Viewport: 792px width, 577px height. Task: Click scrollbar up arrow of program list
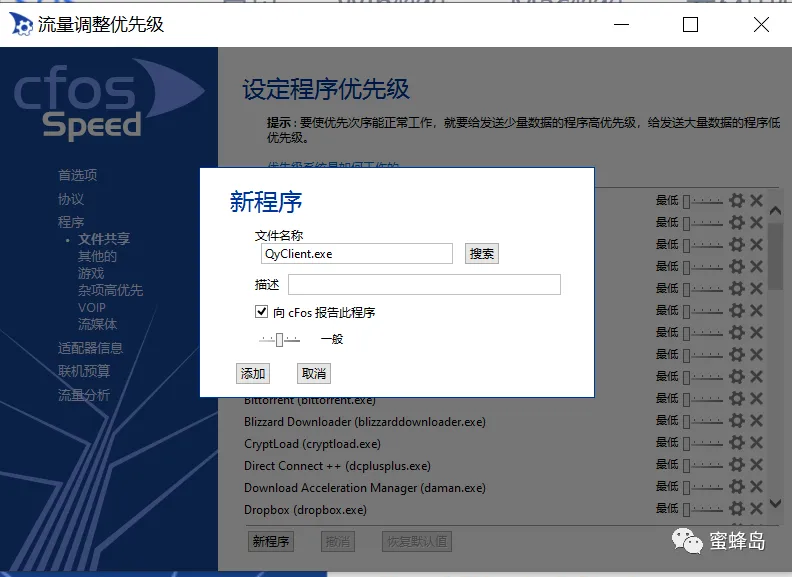(775, 210)
